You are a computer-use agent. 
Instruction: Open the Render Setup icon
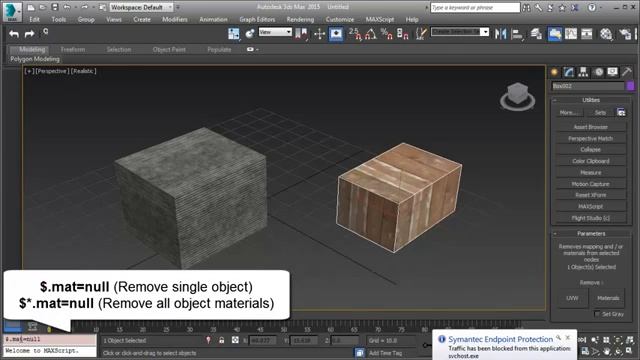click(624, 34)
